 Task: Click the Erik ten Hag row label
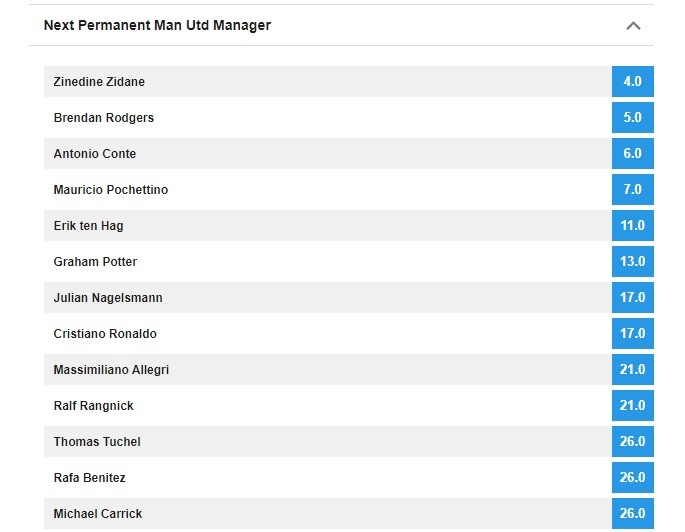click(88, 226)
